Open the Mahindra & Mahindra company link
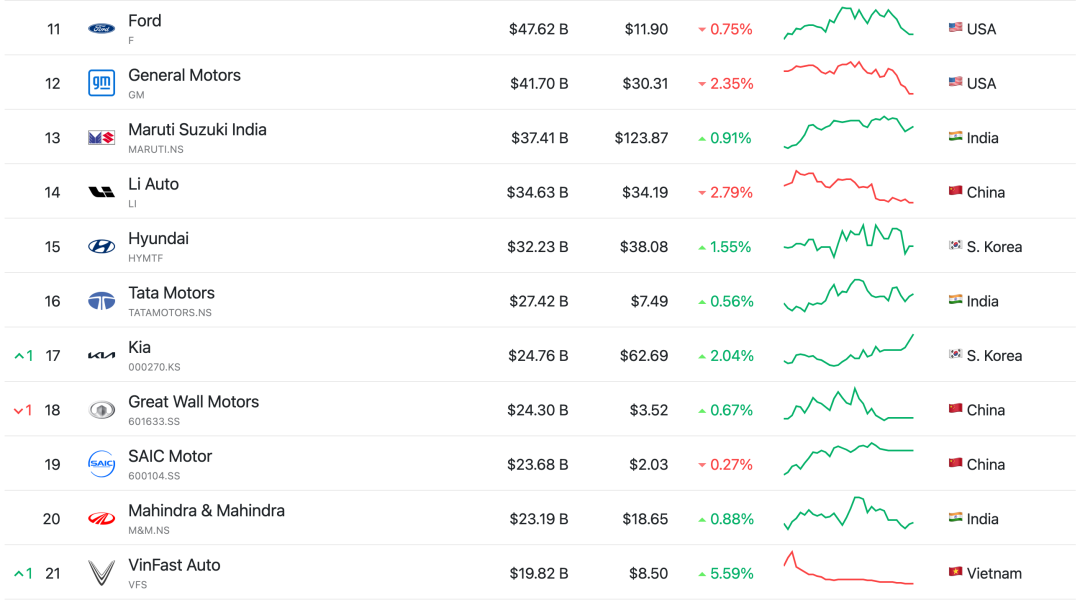The height and width of the screenshot is (600, 1080). [x=206, y=511]
